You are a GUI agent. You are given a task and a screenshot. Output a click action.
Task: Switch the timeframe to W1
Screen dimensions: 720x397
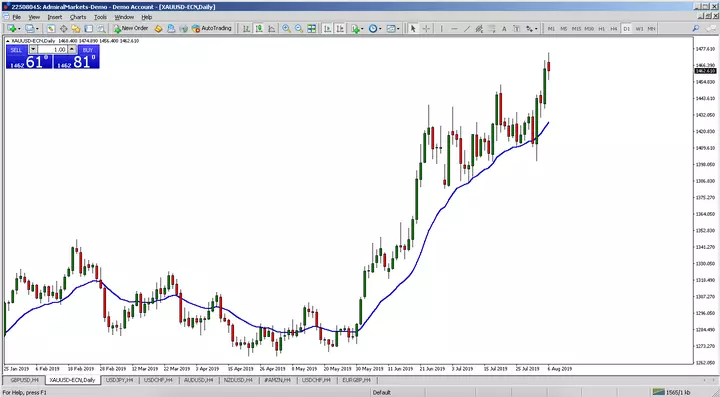click(x=639, y=28)
